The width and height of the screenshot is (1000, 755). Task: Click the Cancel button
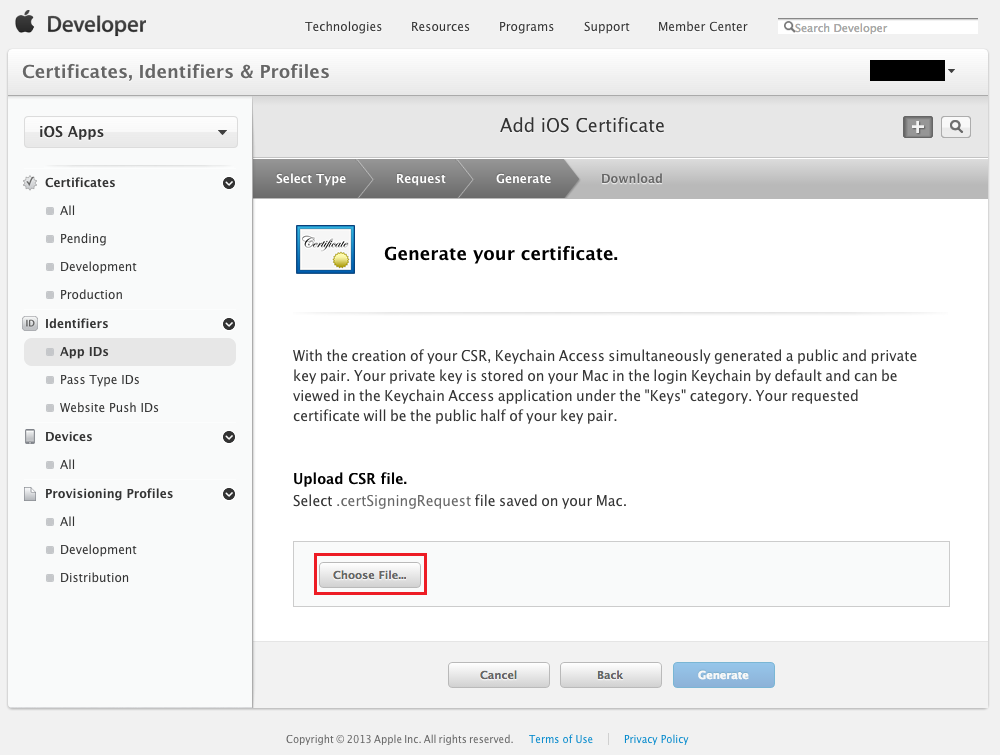(x=499, y=675)
